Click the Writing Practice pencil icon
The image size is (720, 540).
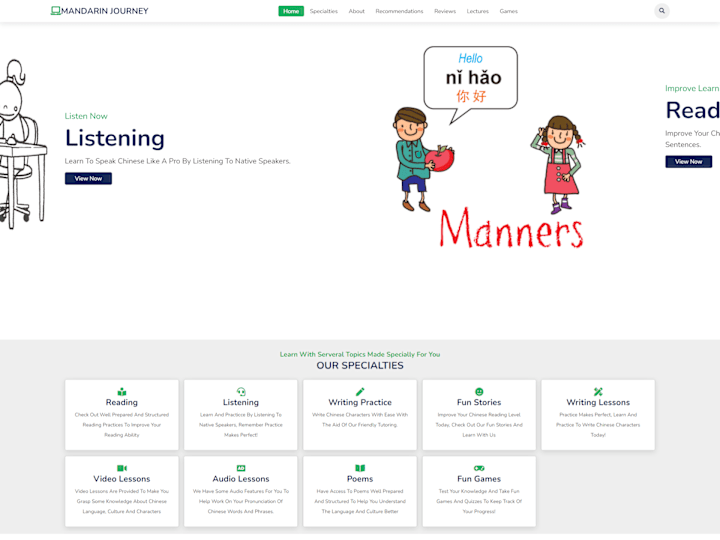[360, 392]
